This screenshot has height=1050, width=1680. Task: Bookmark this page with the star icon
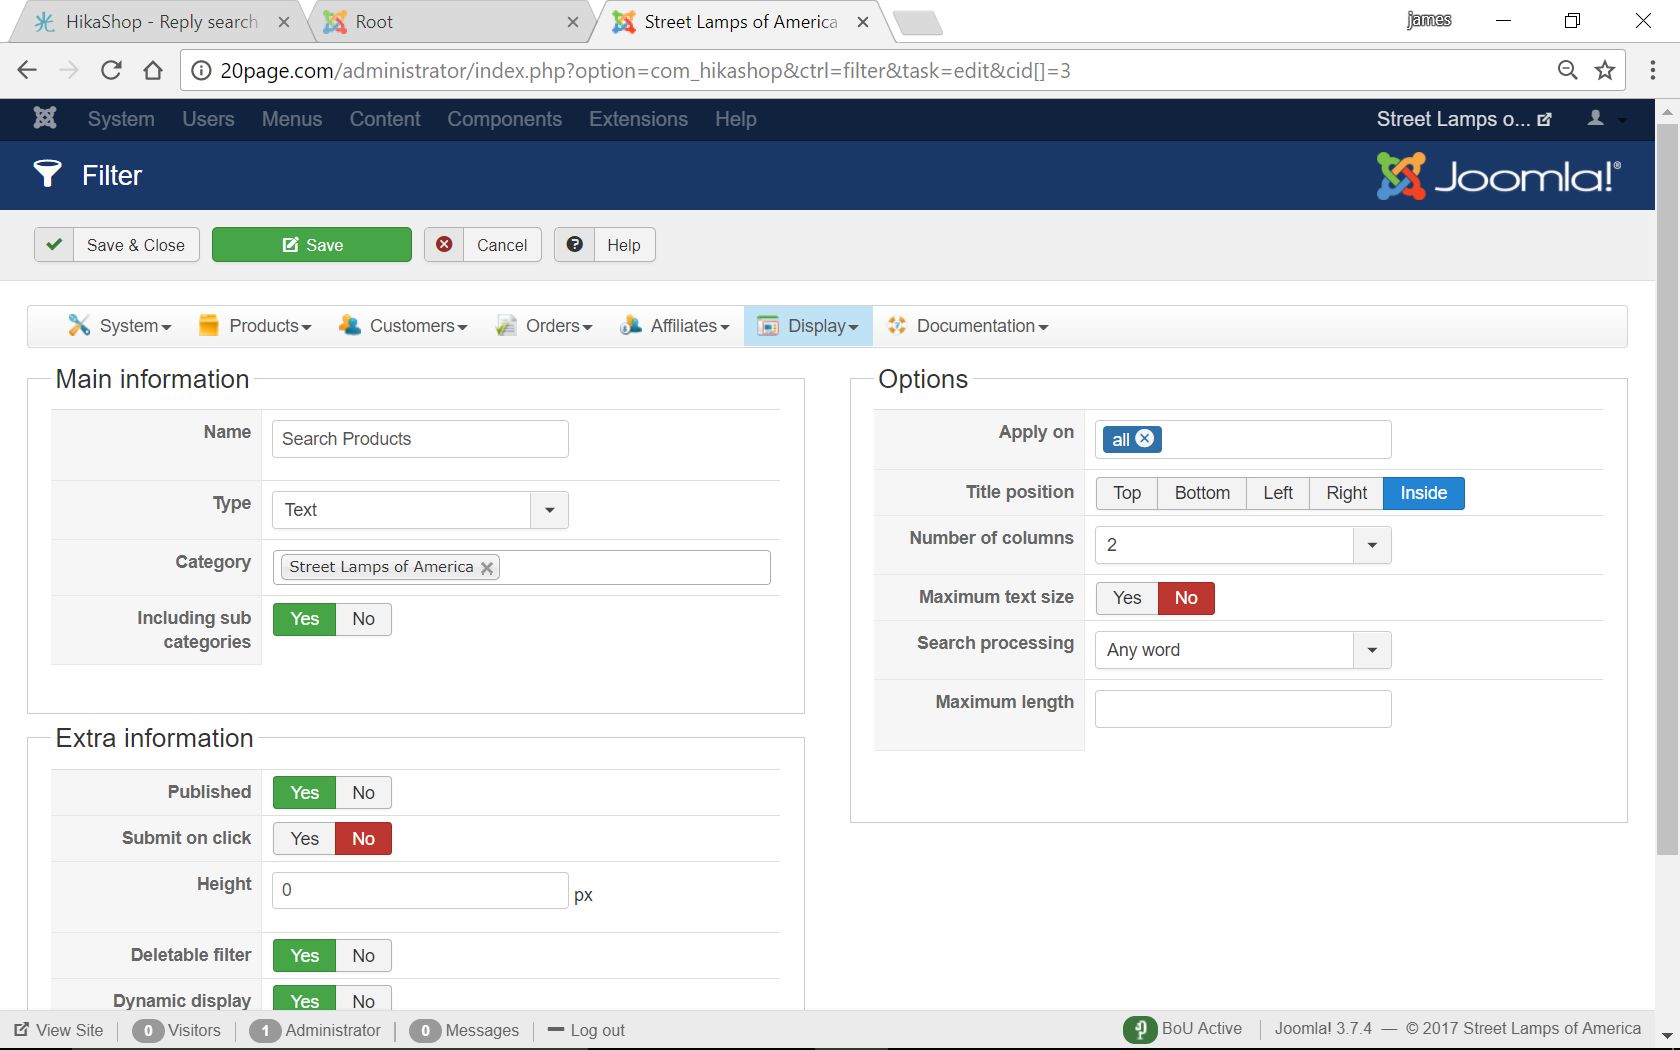pyautogui.click(x=1605, y=70)
